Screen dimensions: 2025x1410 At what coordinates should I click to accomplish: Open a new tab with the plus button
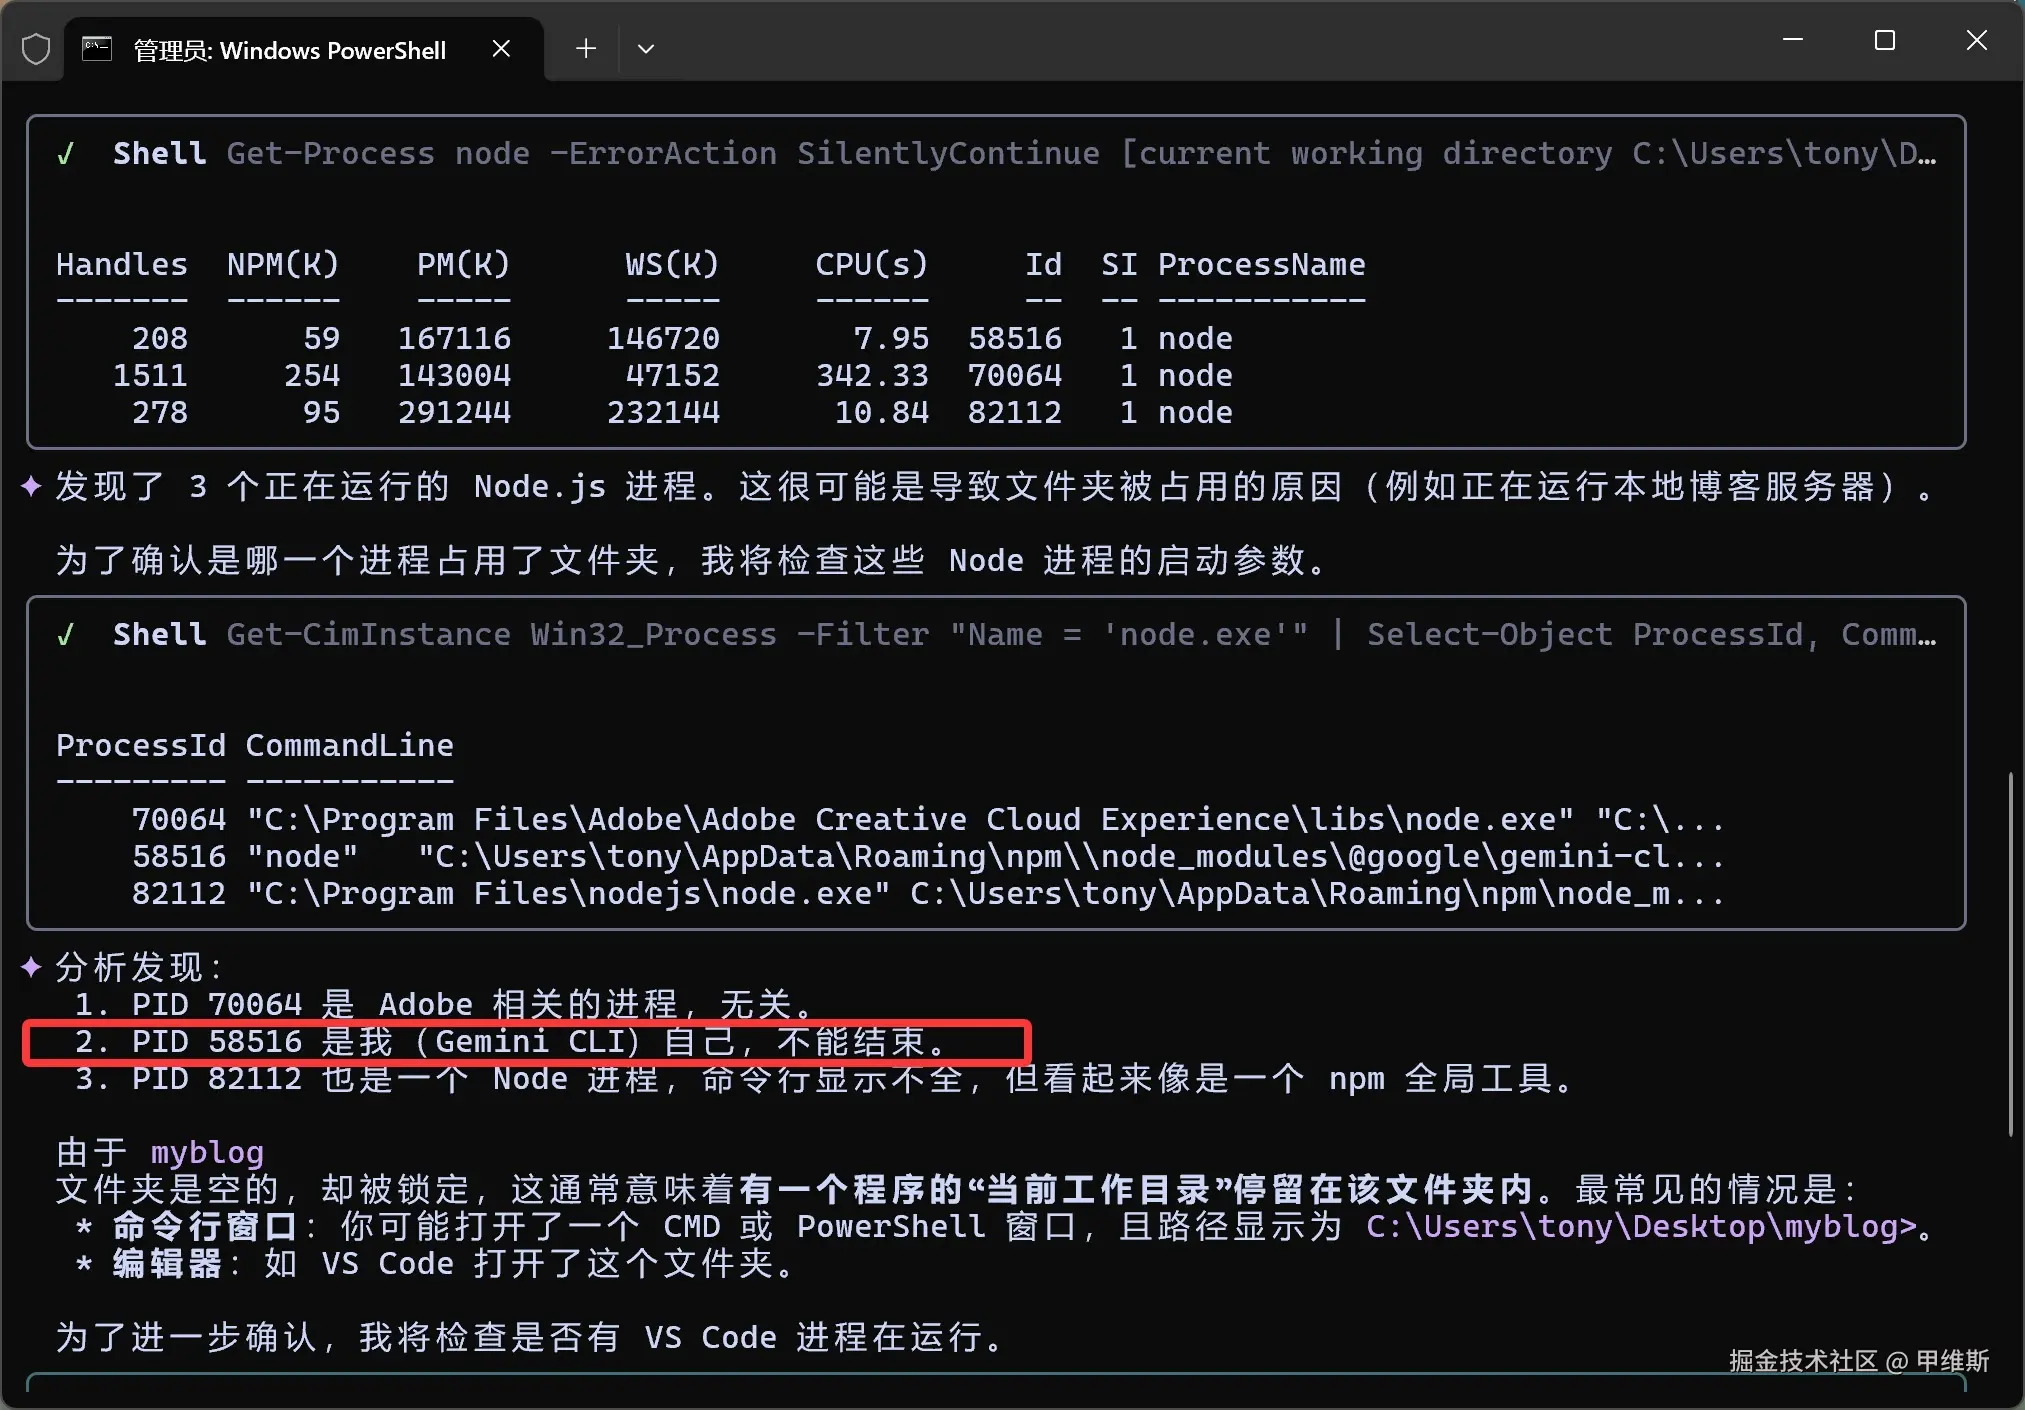pos(586,48)
